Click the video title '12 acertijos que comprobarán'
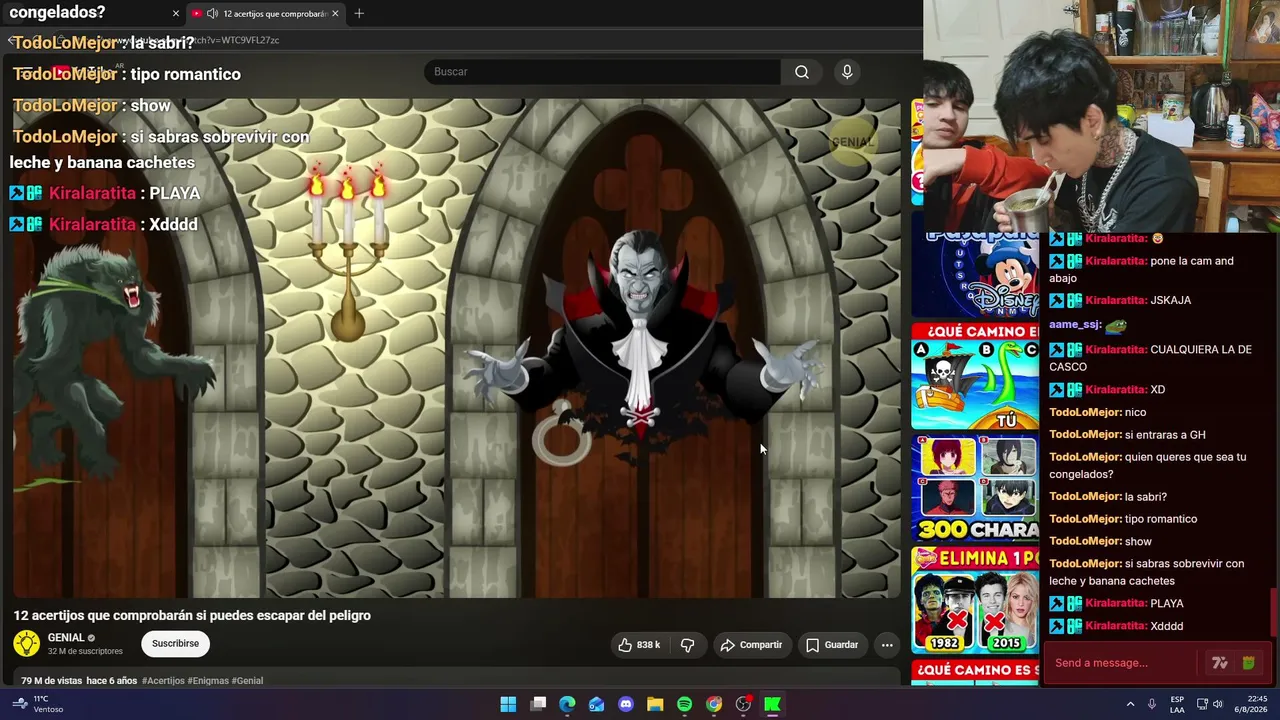Image resolution: width=1280 pixels, height=720 pixels. pyautogui.click(x=192, y=615)
